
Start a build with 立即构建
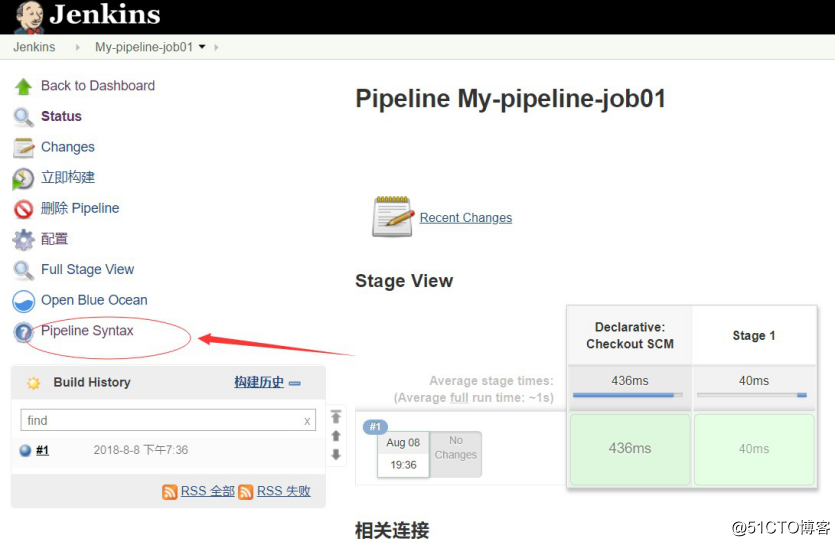[x=68, y=177]
